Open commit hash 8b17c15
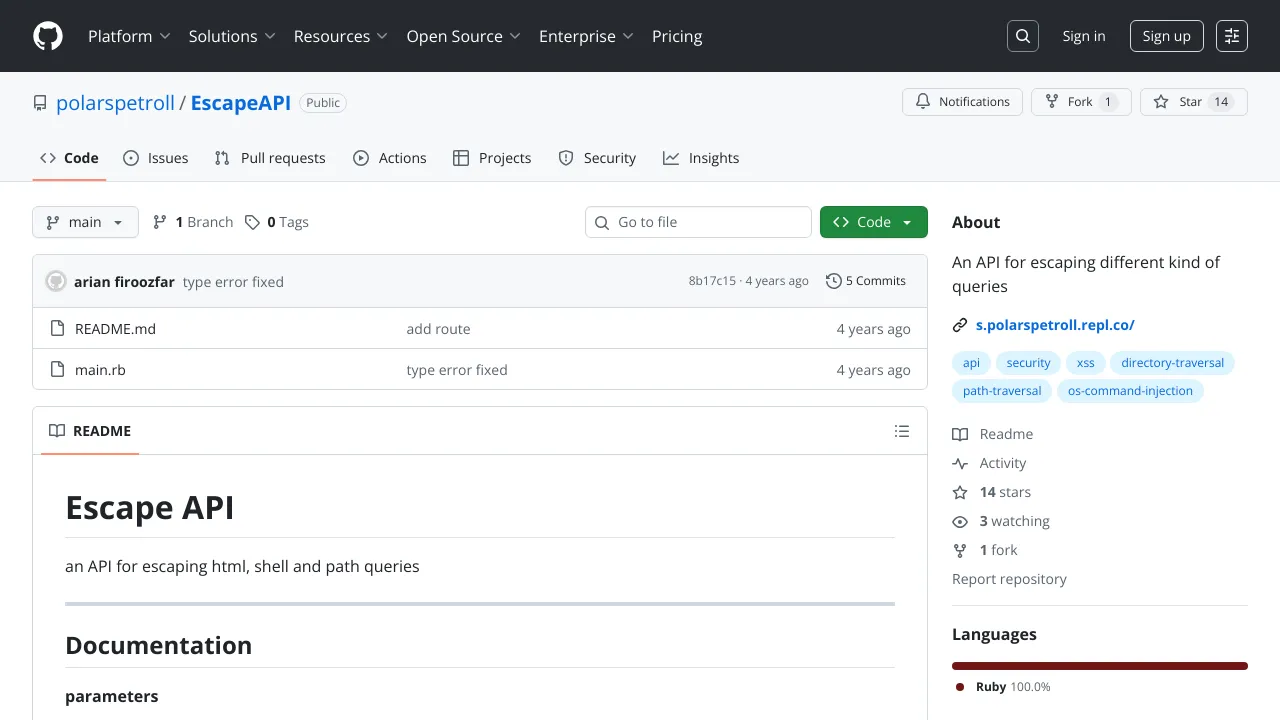Image resolution: width=1280 pixels, height=720 pixels. coord(712,281)
